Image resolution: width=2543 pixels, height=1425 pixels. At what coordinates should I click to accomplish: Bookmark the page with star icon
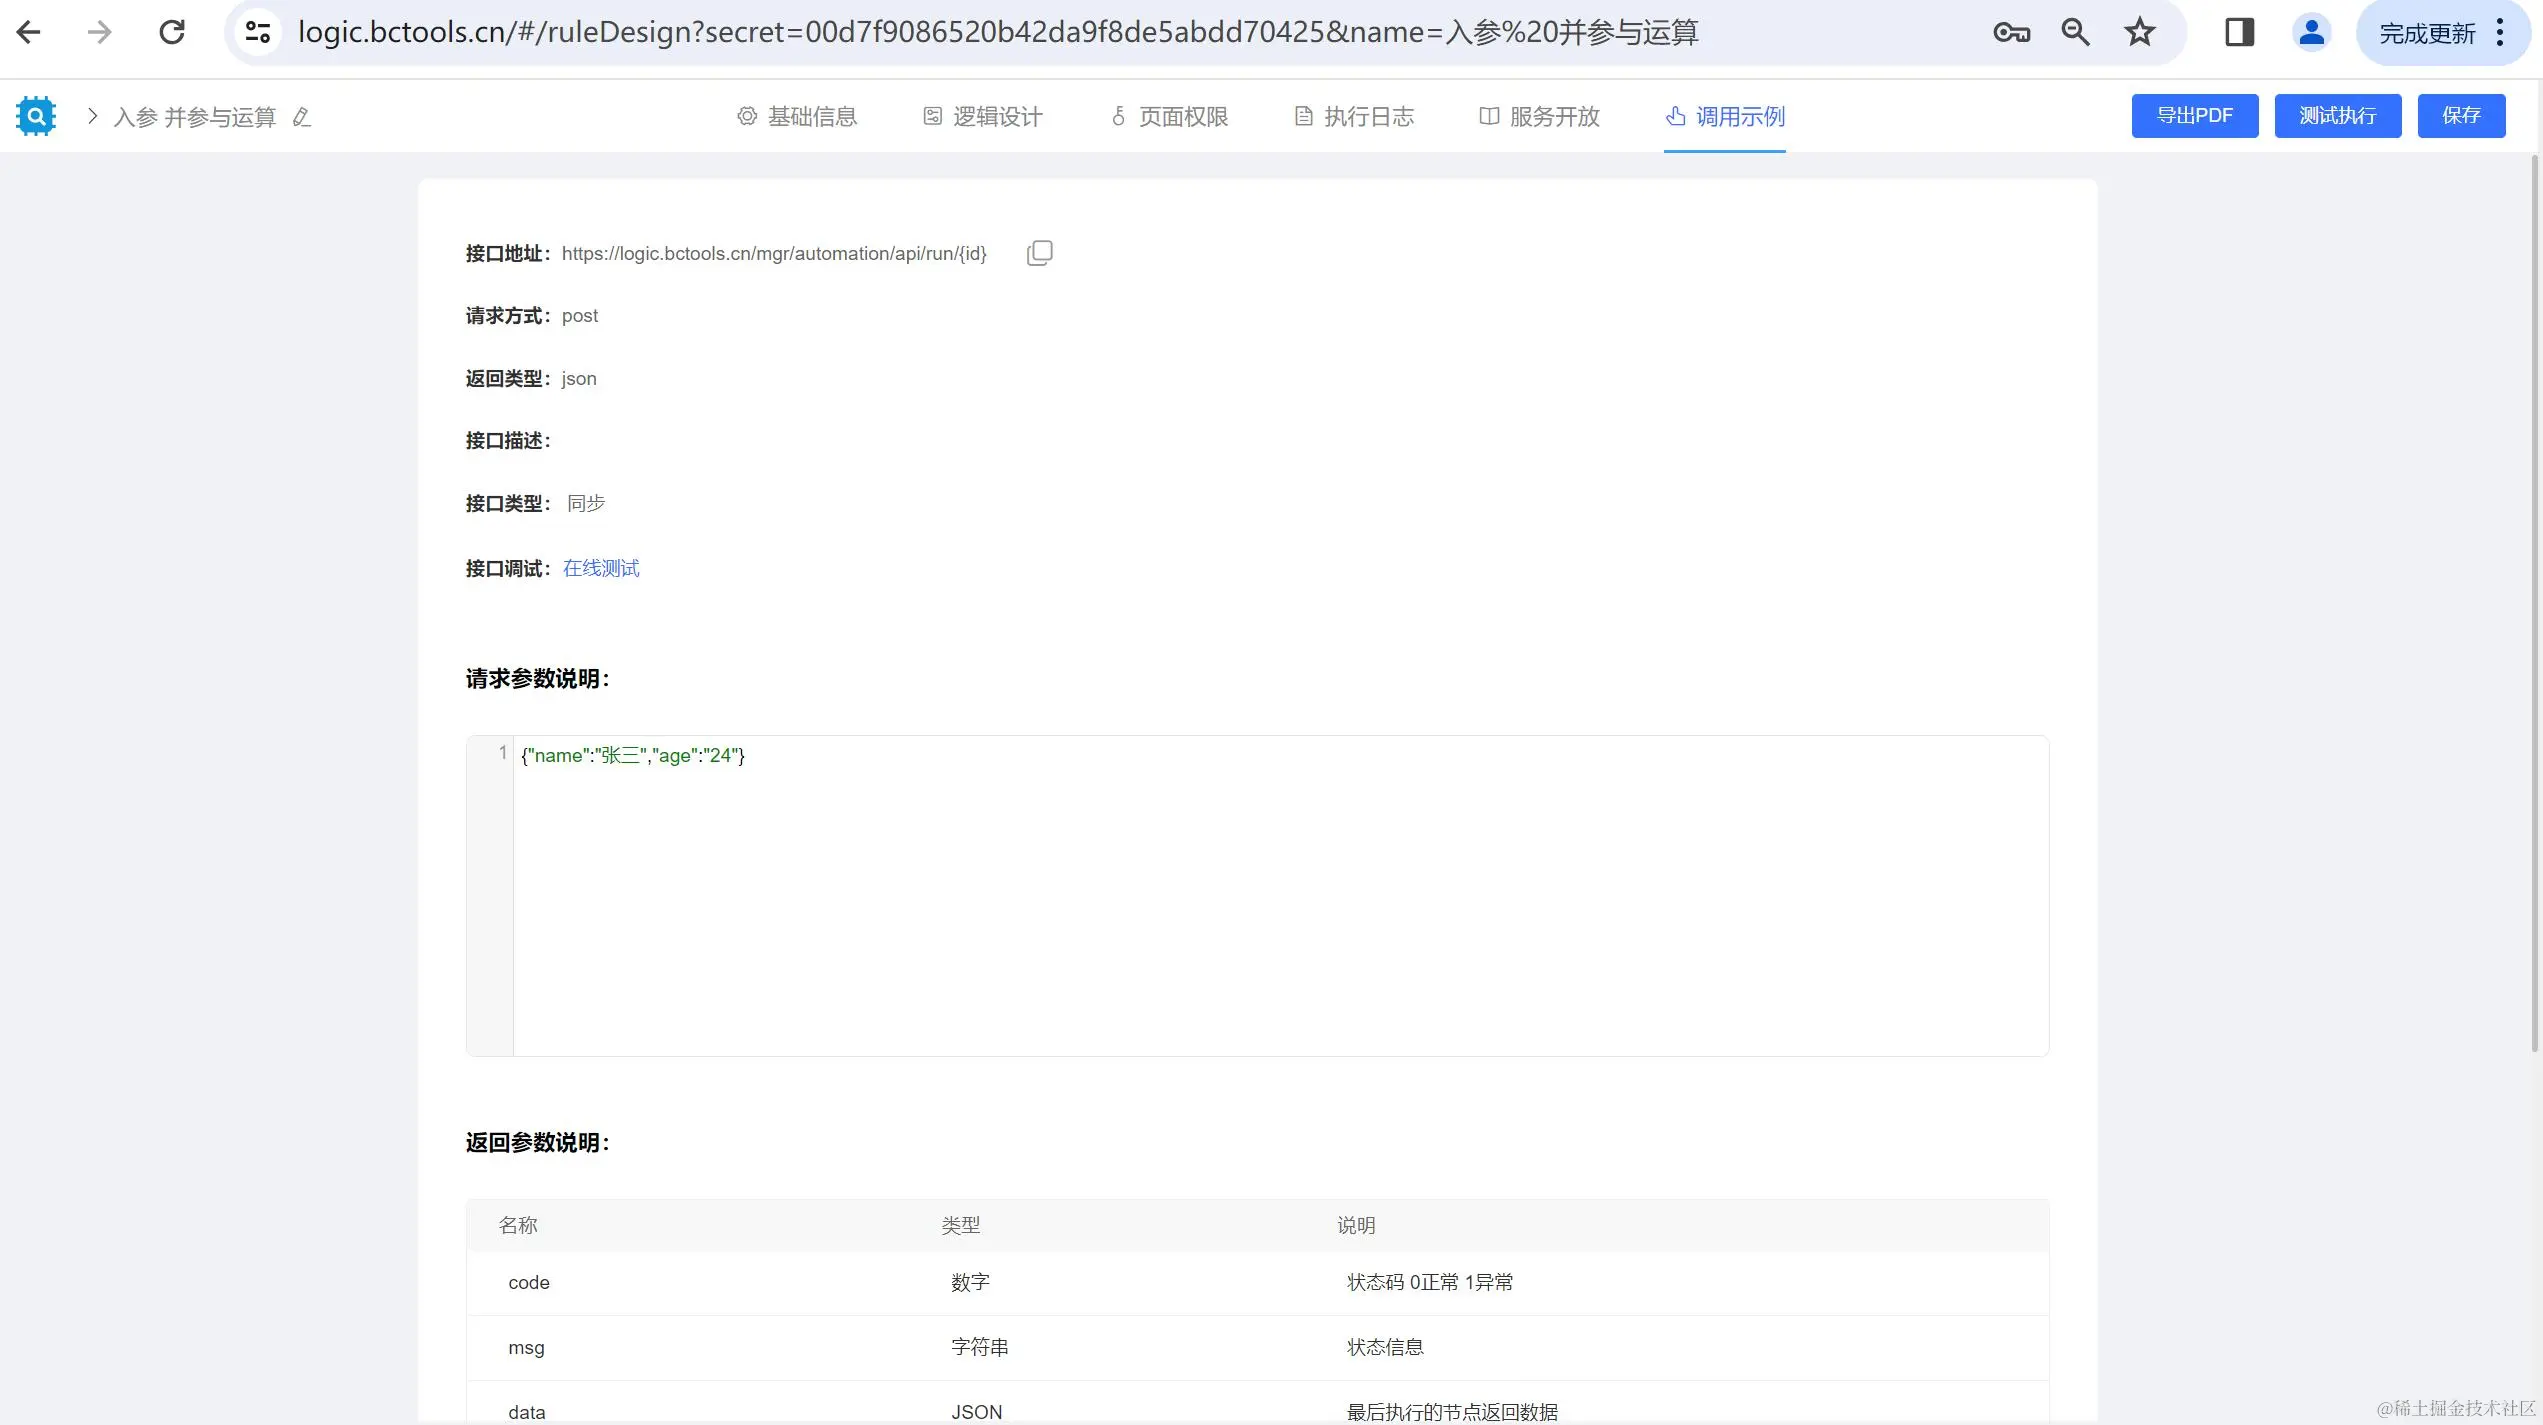point(2139,32)
